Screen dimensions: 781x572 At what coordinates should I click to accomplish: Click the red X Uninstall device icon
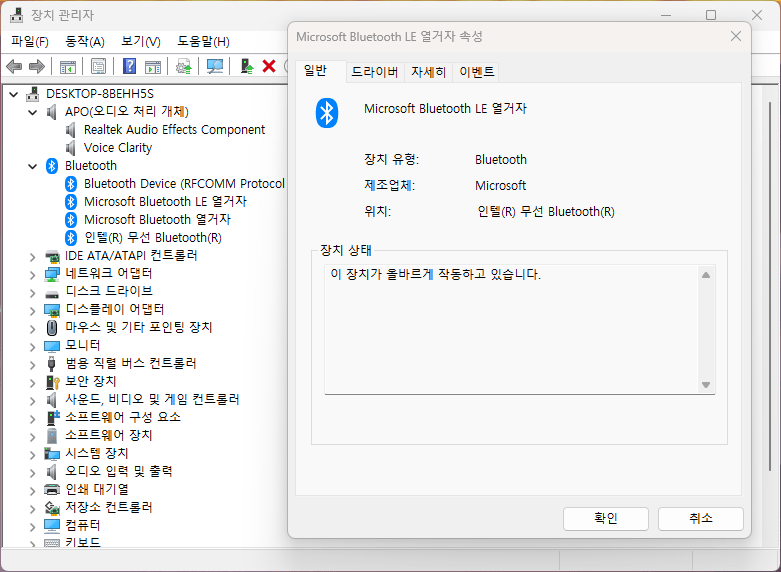point(269,66)
